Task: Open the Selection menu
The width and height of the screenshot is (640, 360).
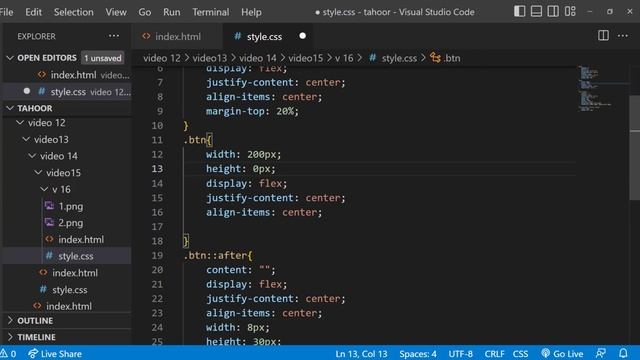Action: pyautogui.click(x=73, y=12)
